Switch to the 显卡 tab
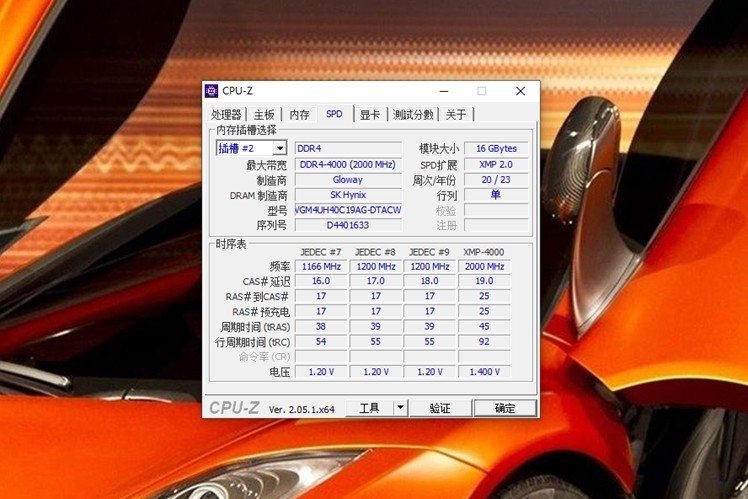 pyautogui.click(x=370, y=114)
